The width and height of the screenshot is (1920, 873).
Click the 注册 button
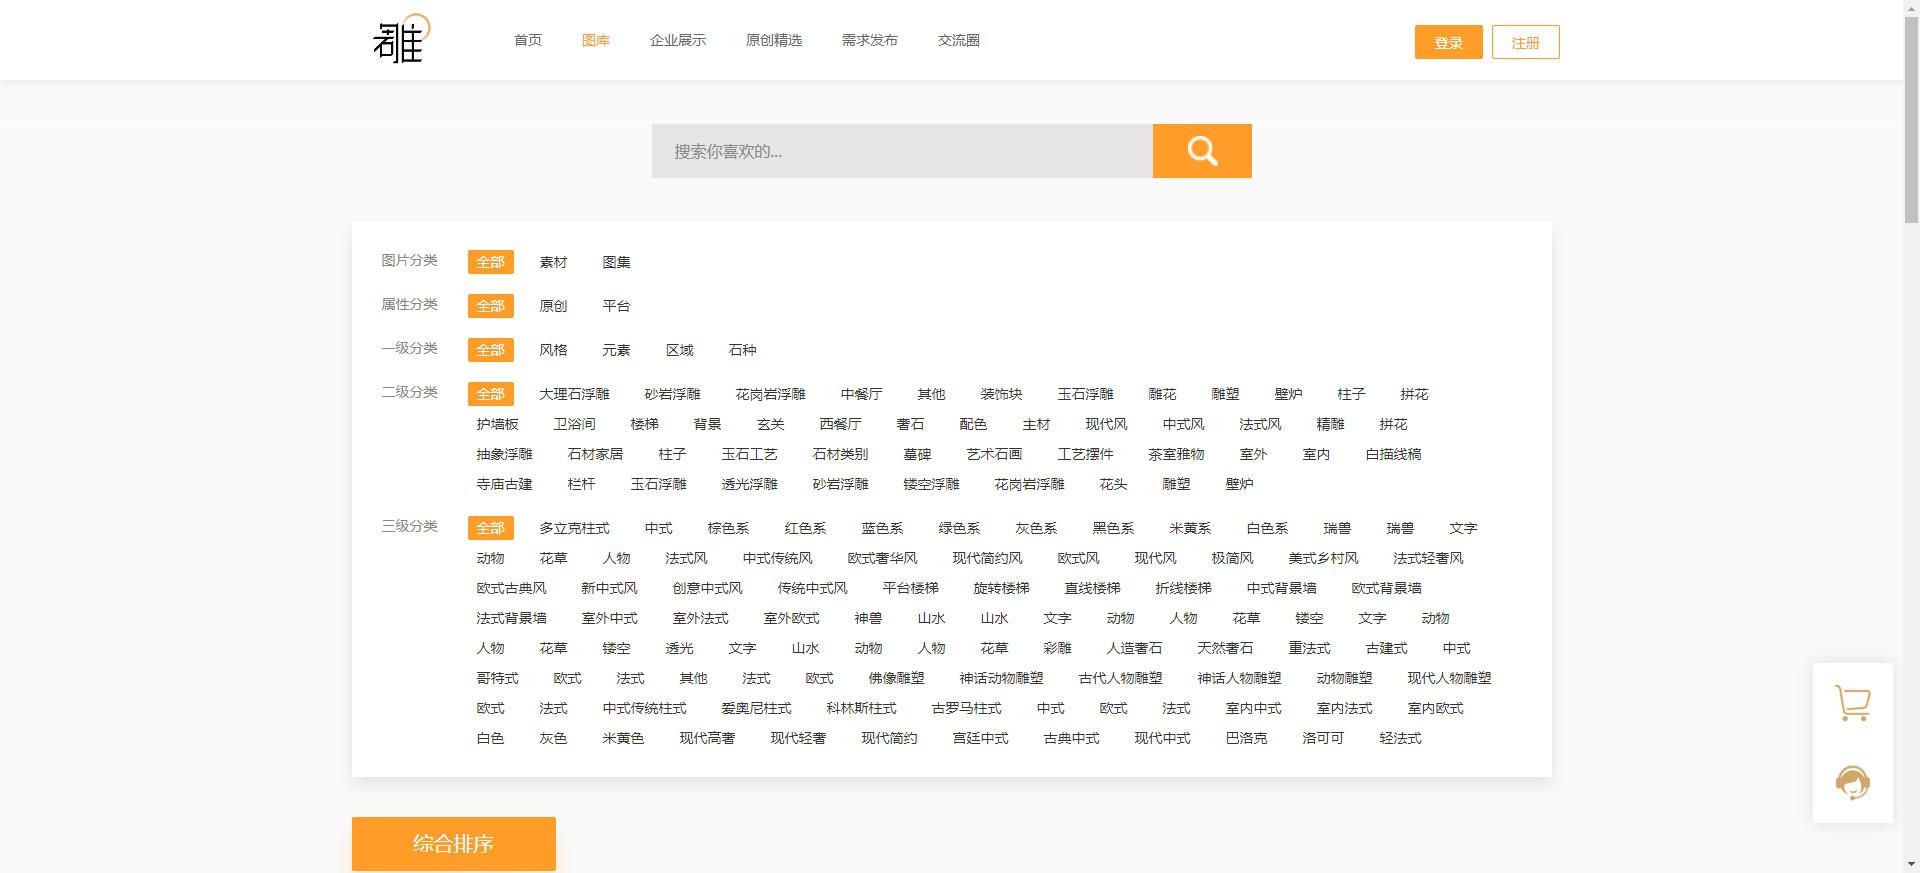pyautogui.click(x=1526, y=42)
